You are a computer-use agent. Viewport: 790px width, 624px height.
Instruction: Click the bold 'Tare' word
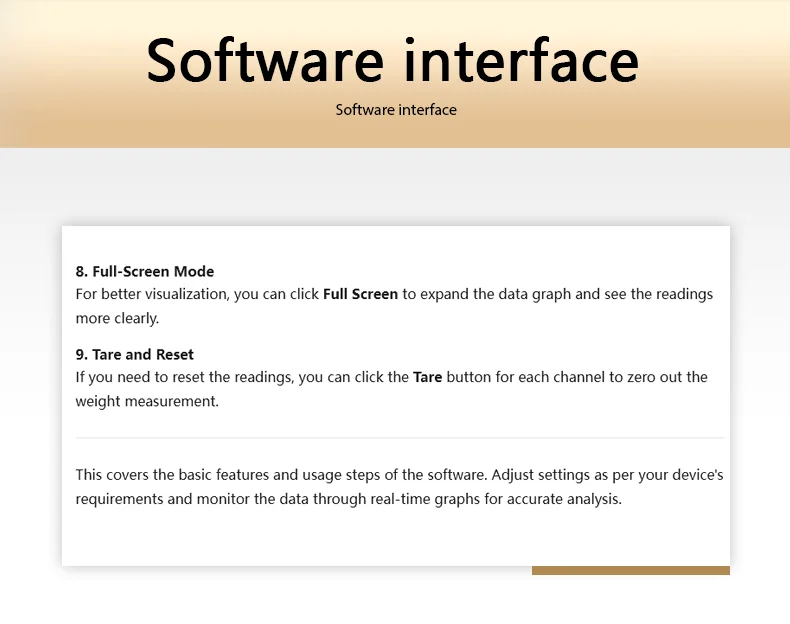pyautogui.click(x=427, y=377)
